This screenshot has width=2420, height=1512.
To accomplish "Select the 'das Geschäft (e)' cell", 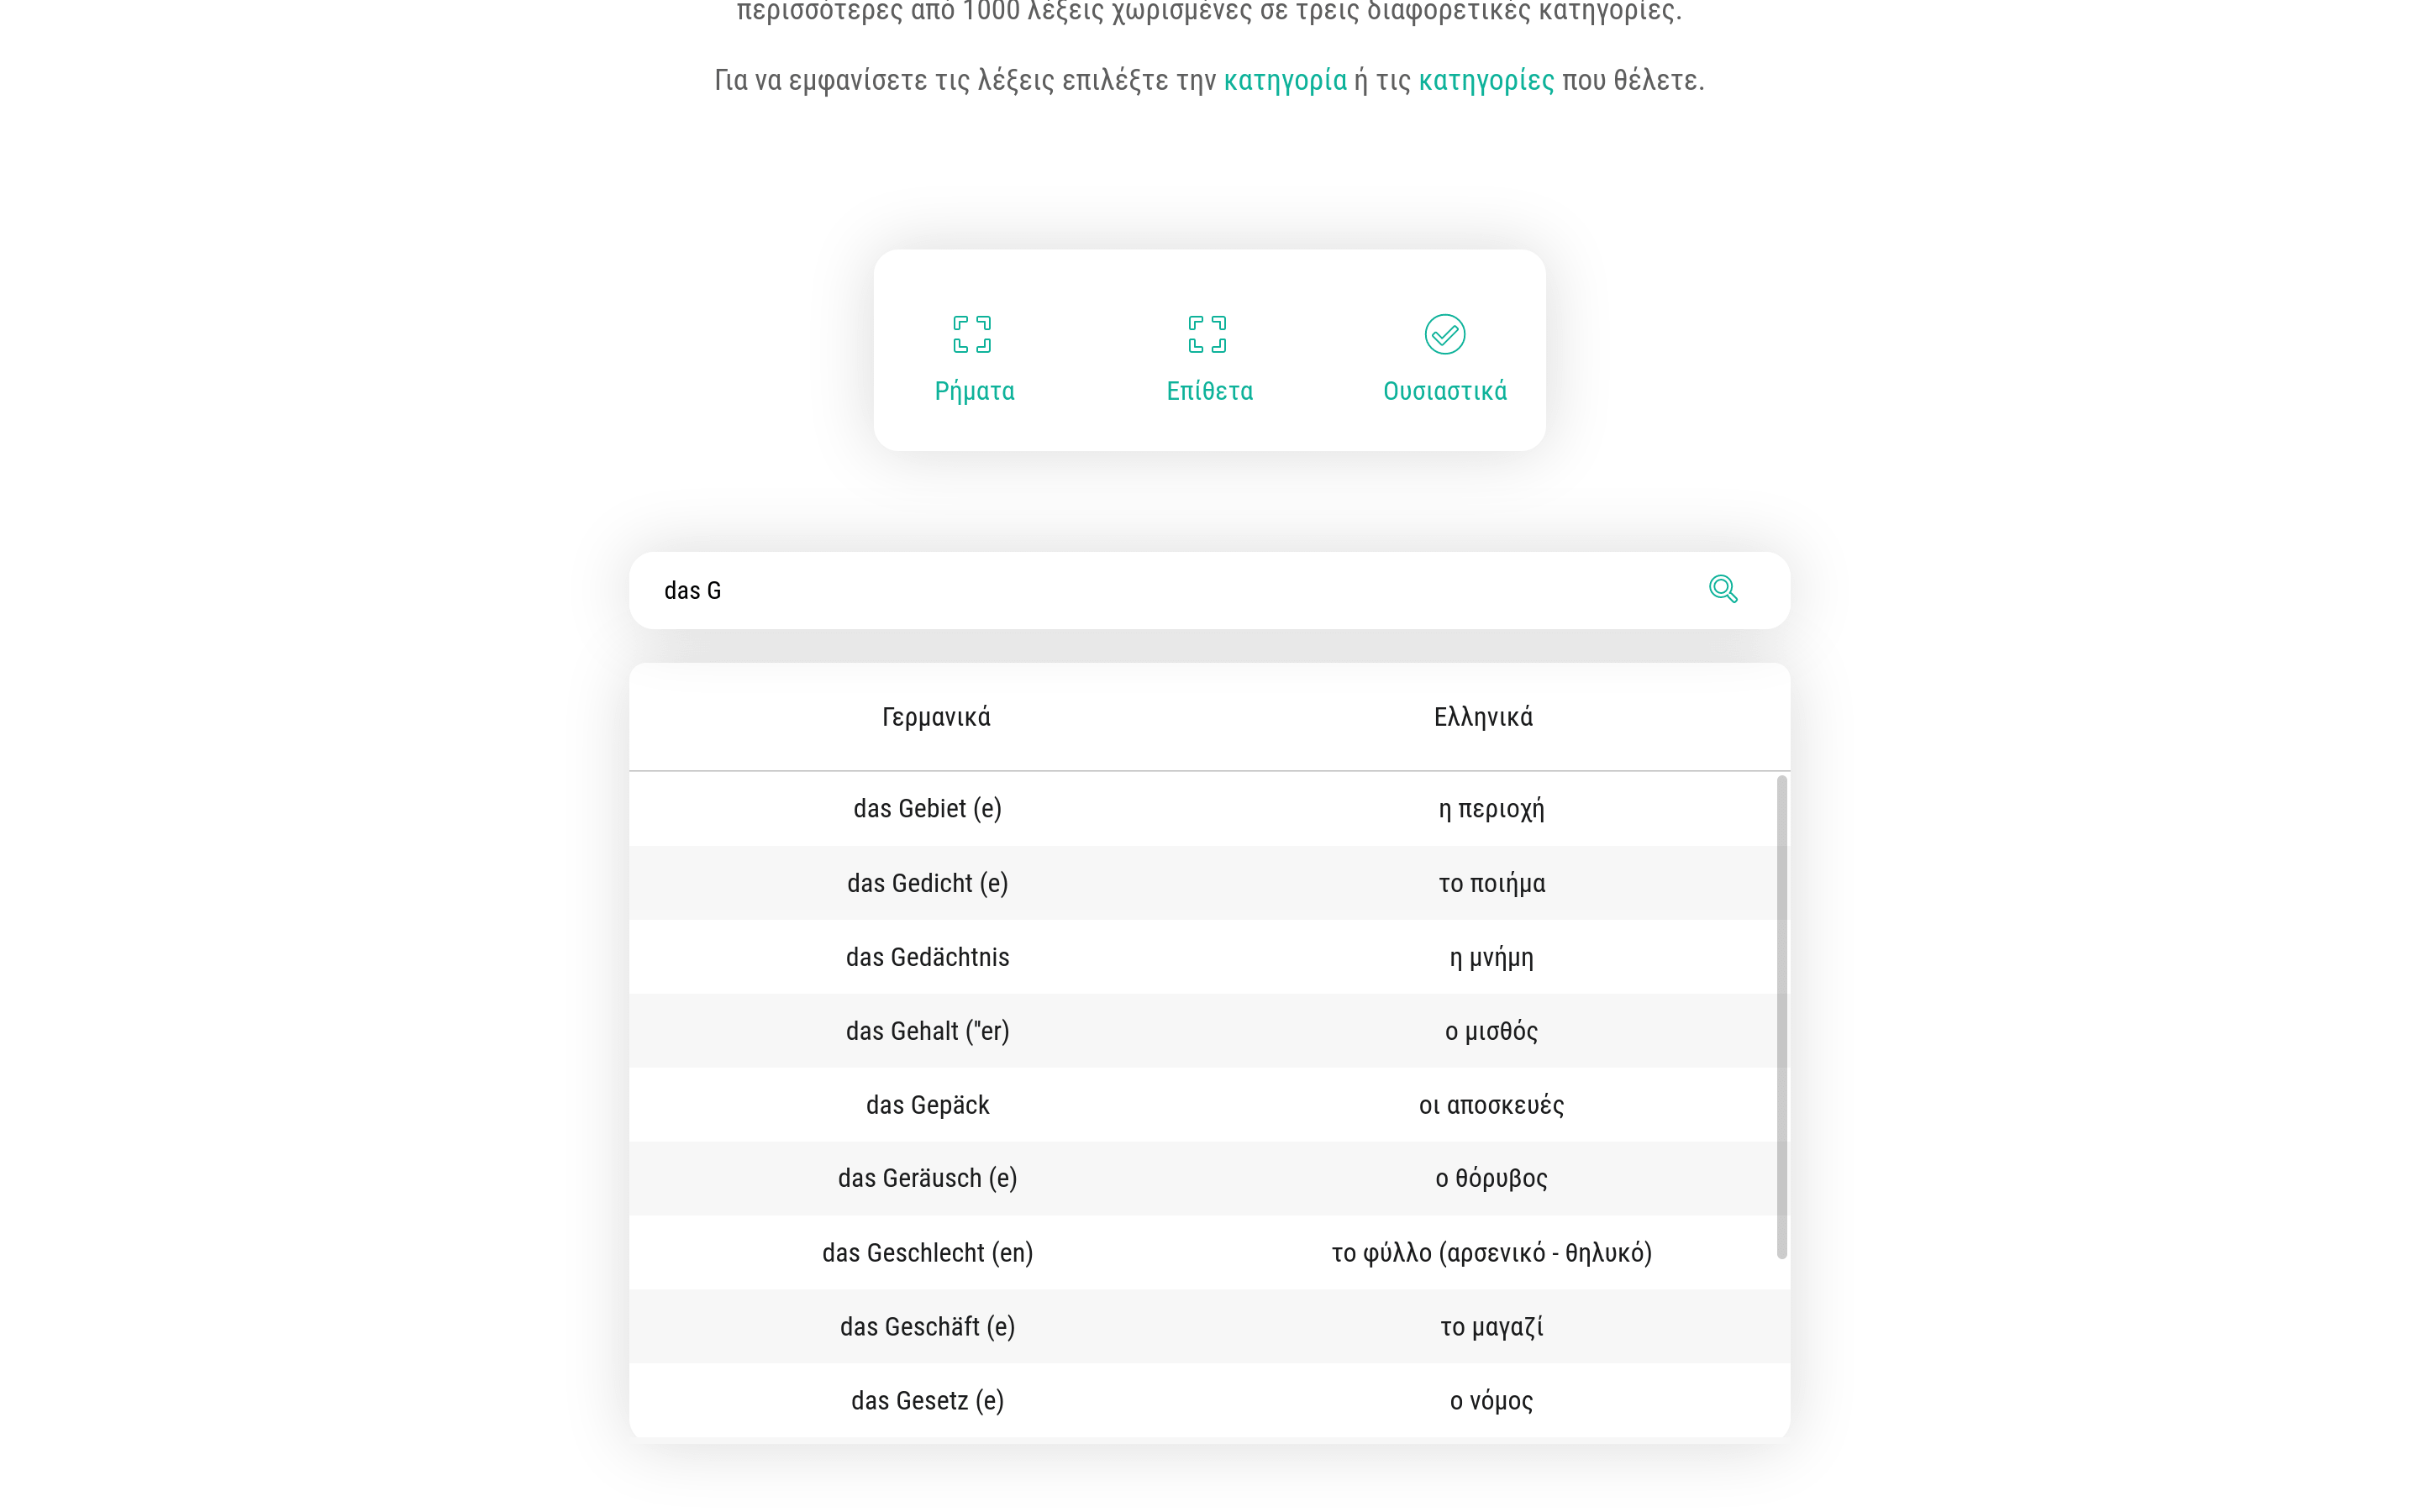I will pyautogui.click(x=927, y=1327).
